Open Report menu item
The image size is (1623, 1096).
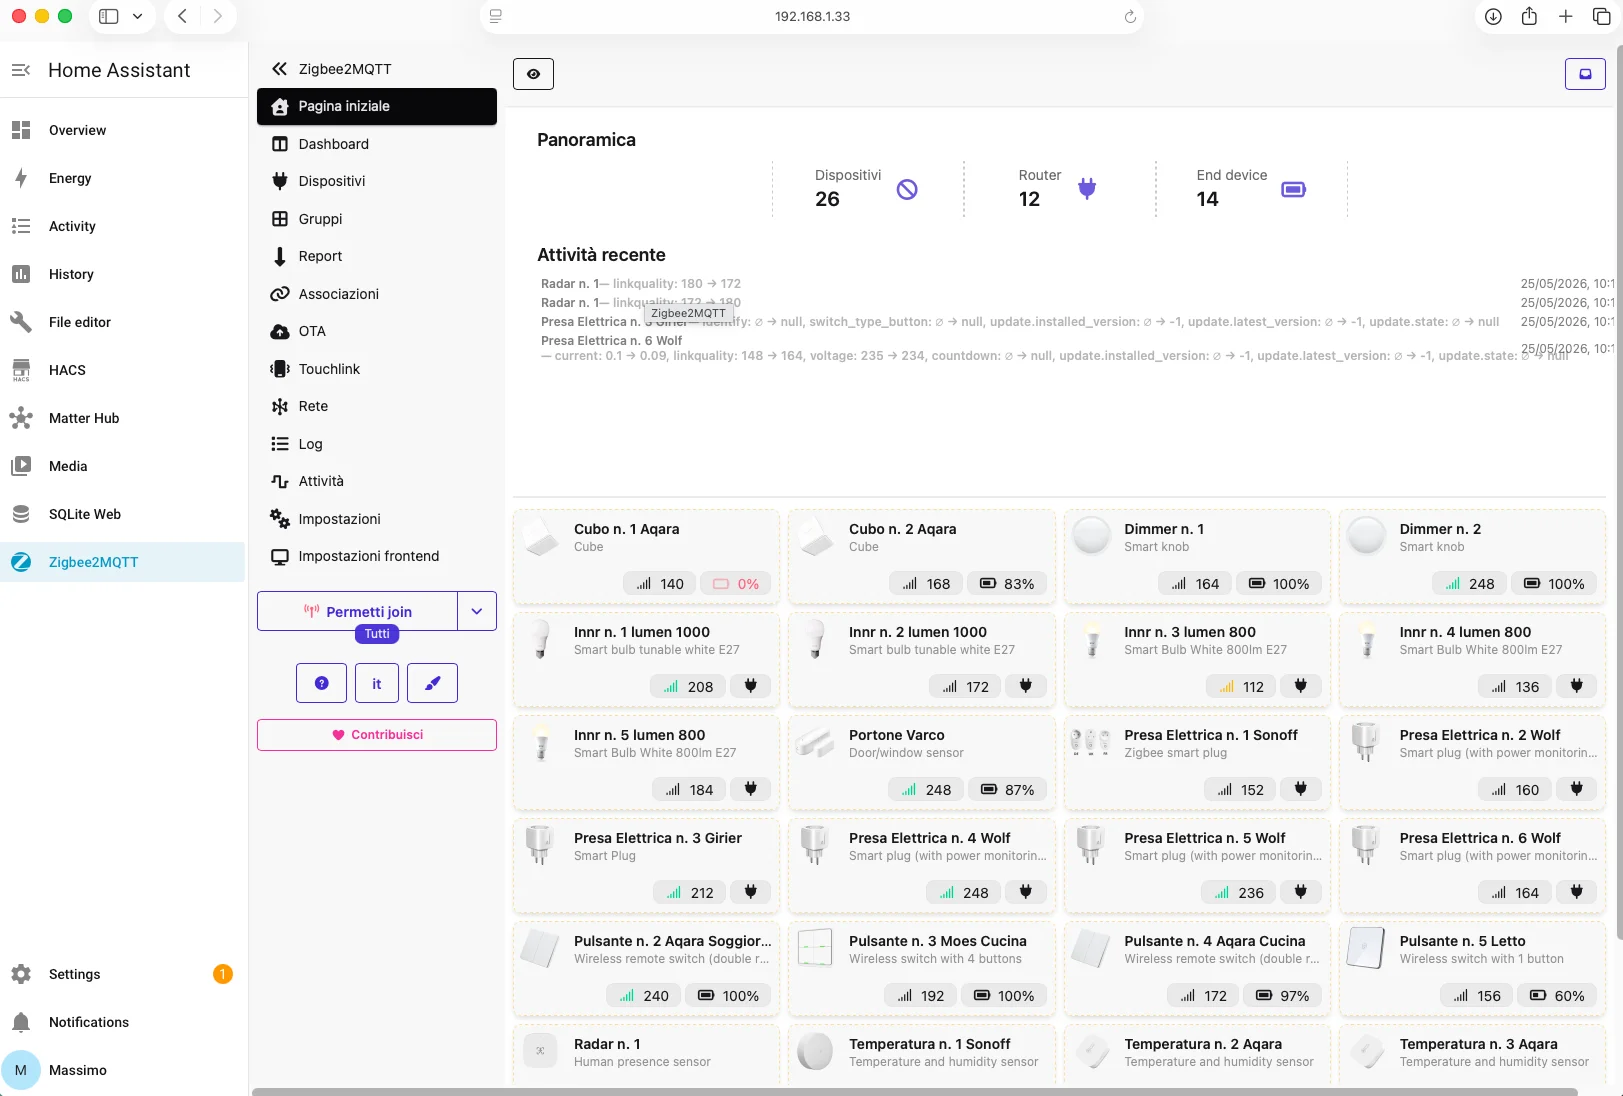pyautogui.click(x=377, y=256)
